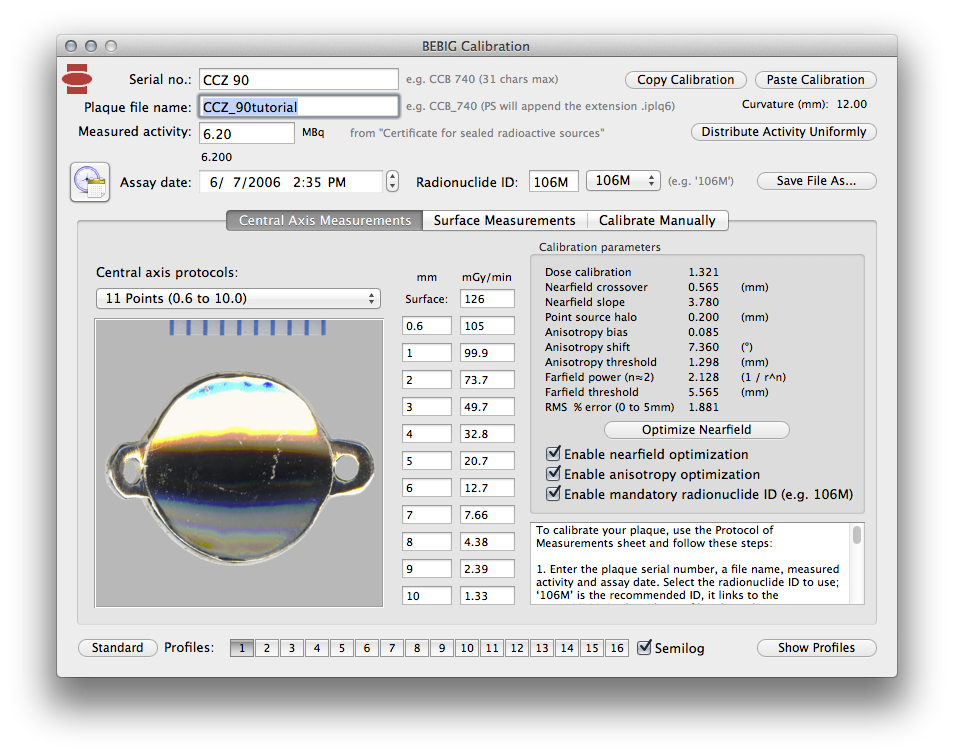Select profile 8 button
Screen dimensions: 954x756
417,648
